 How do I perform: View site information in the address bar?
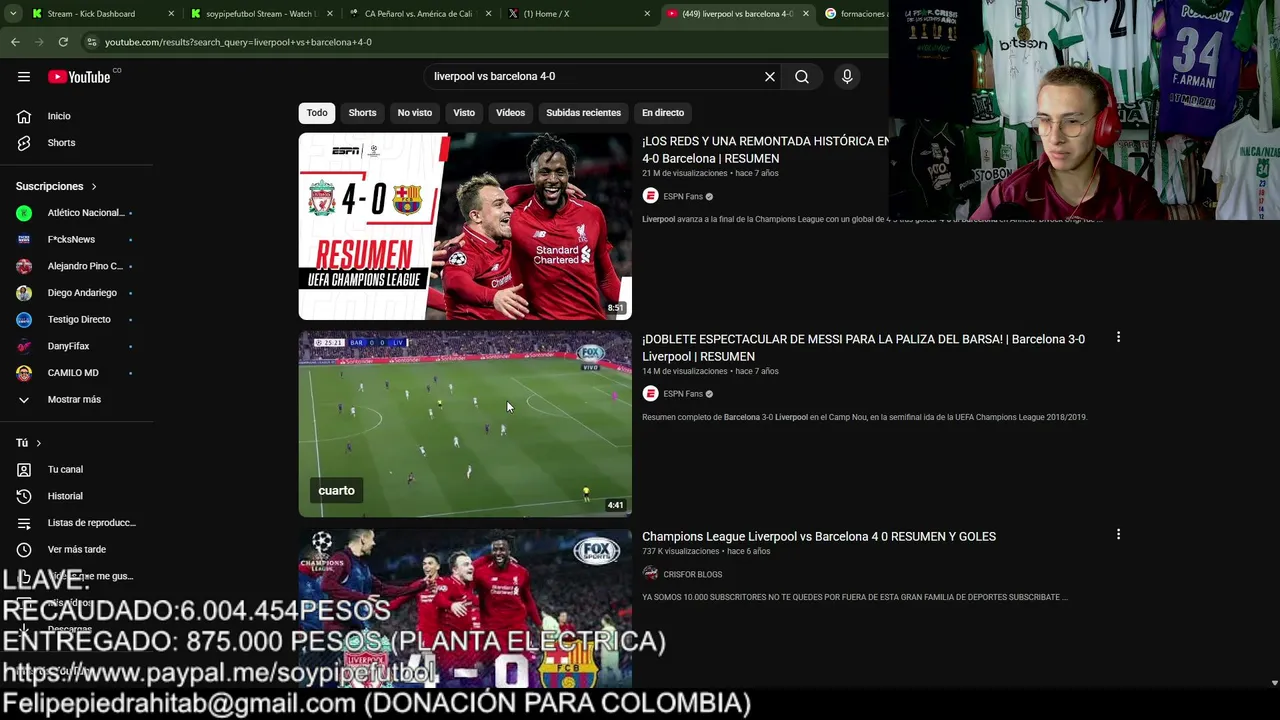click(92, 42)
